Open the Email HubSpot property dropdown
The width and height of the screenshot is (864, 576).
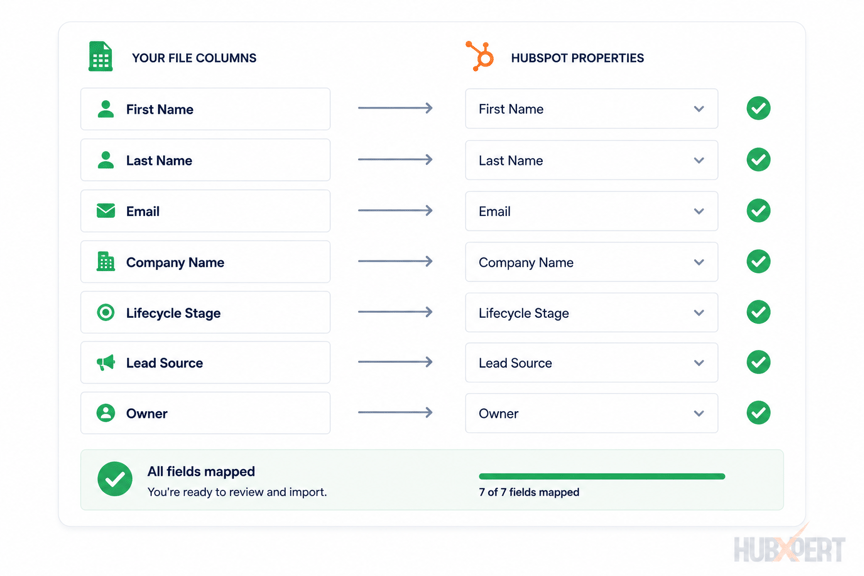click(591, 211)
